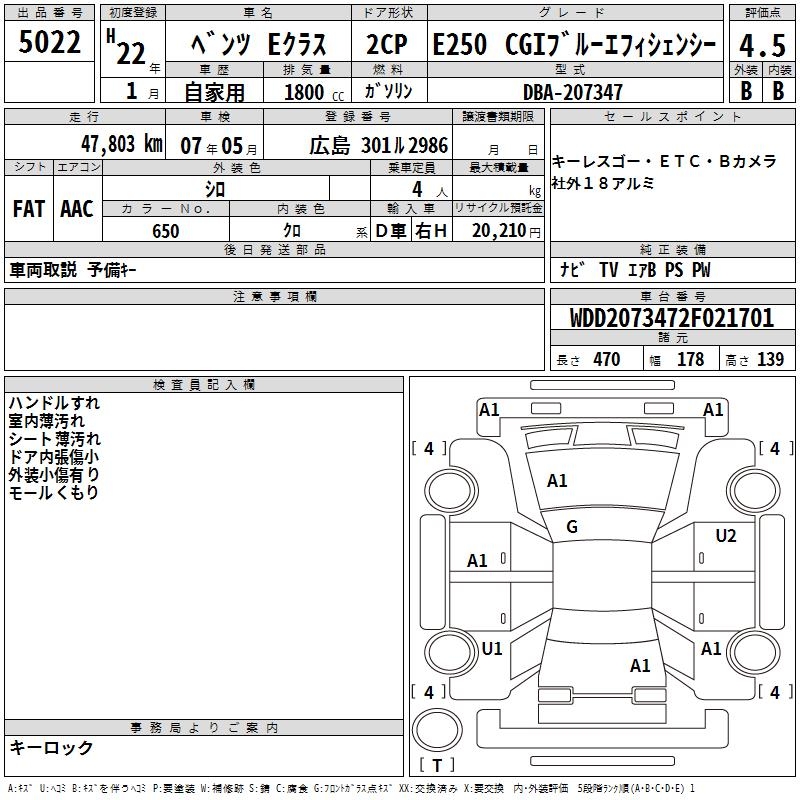The height and width of the screenshot is (800, 800).
Task: Click the G mark on the windshield
Action: [x=572, y=527]
